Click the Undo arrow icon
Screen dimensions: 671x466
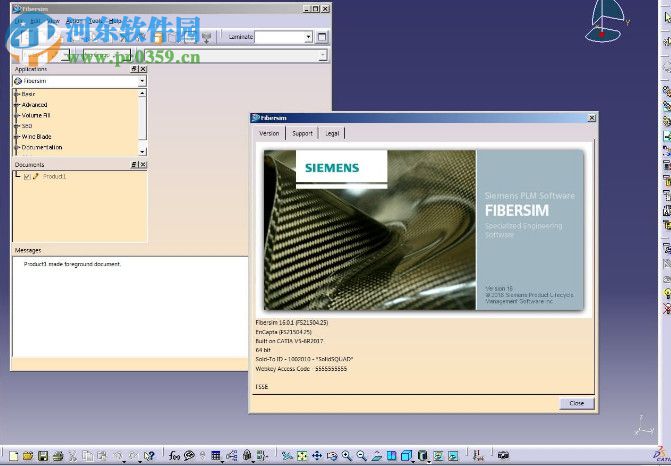tap(118, 456)
